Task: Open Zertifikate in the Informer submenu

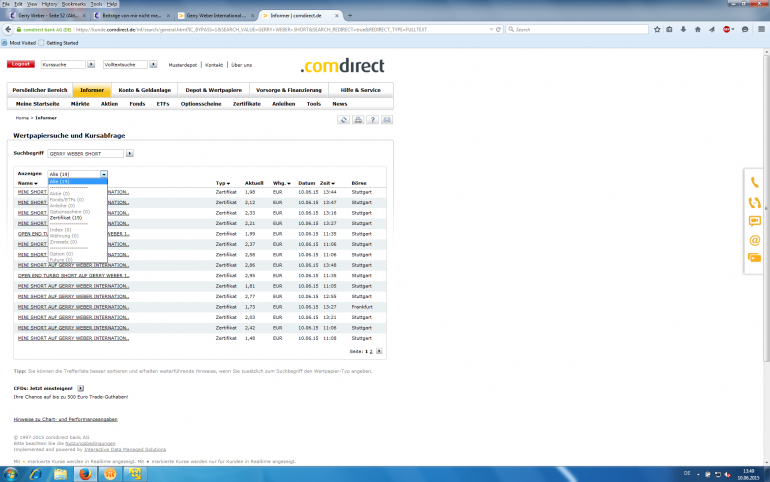Action: (x=247, y=104)
